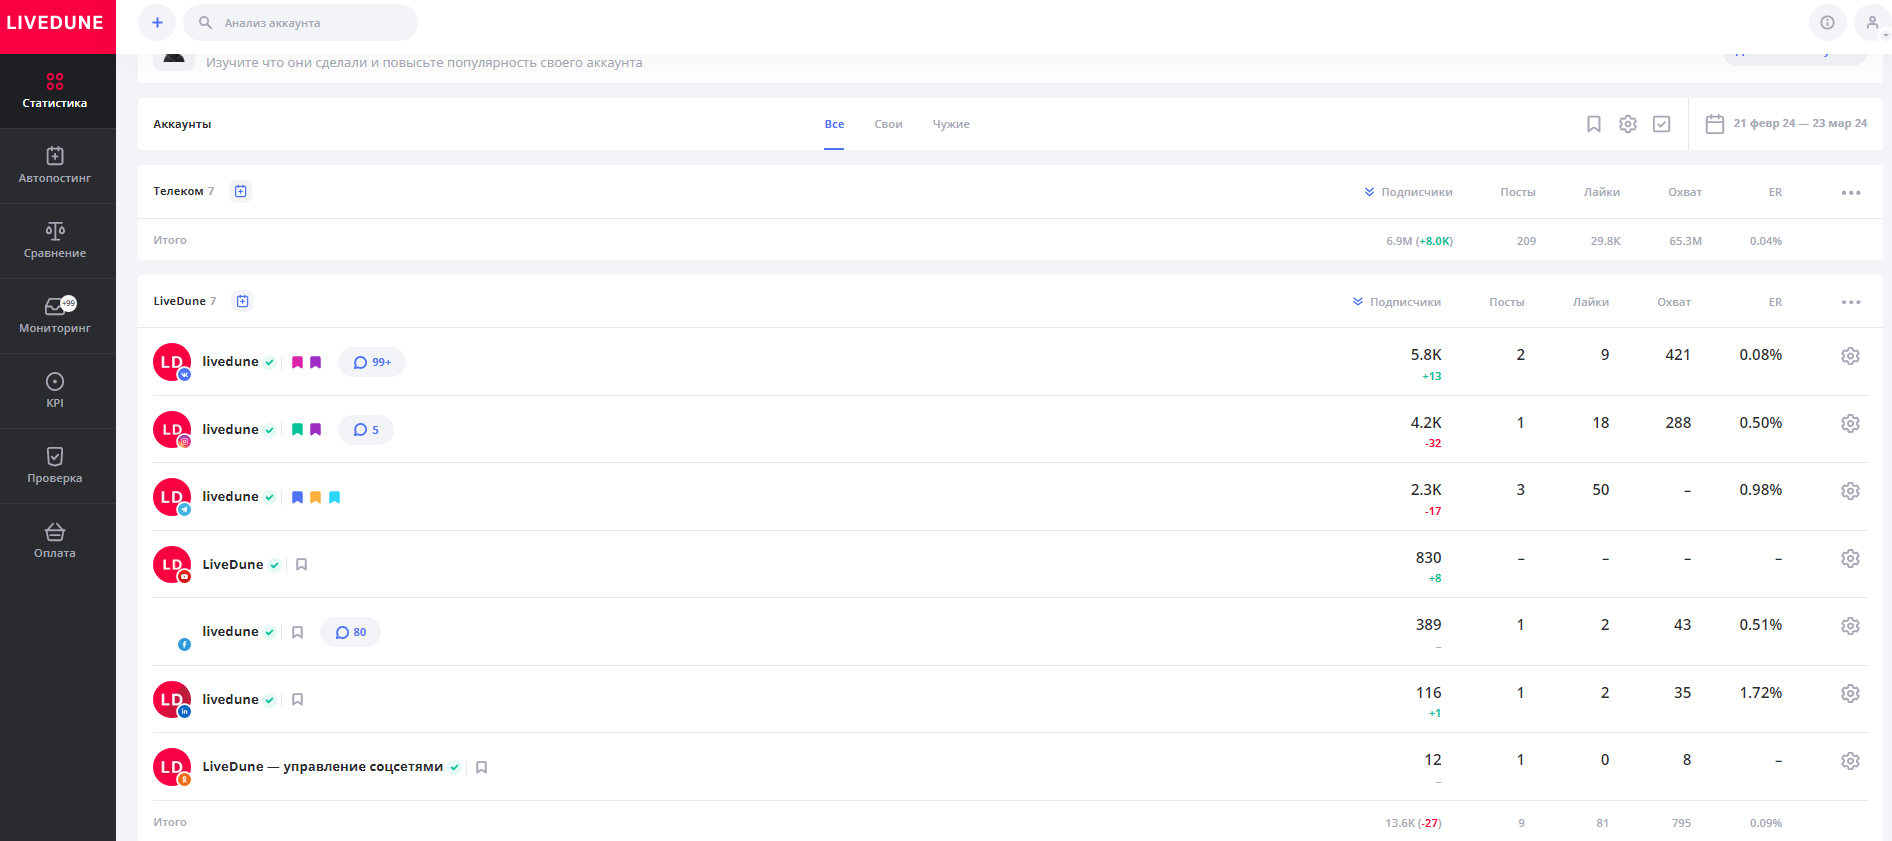Toggle the checkbox icon in Аккаунты bar
The width and height of the screenshot is (1892, 841).
1662,124
